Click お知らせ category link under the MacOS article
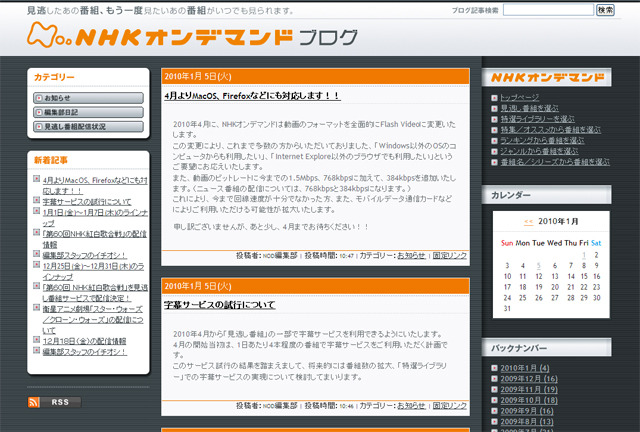This screenshot has width=640, height=432. 411,256
